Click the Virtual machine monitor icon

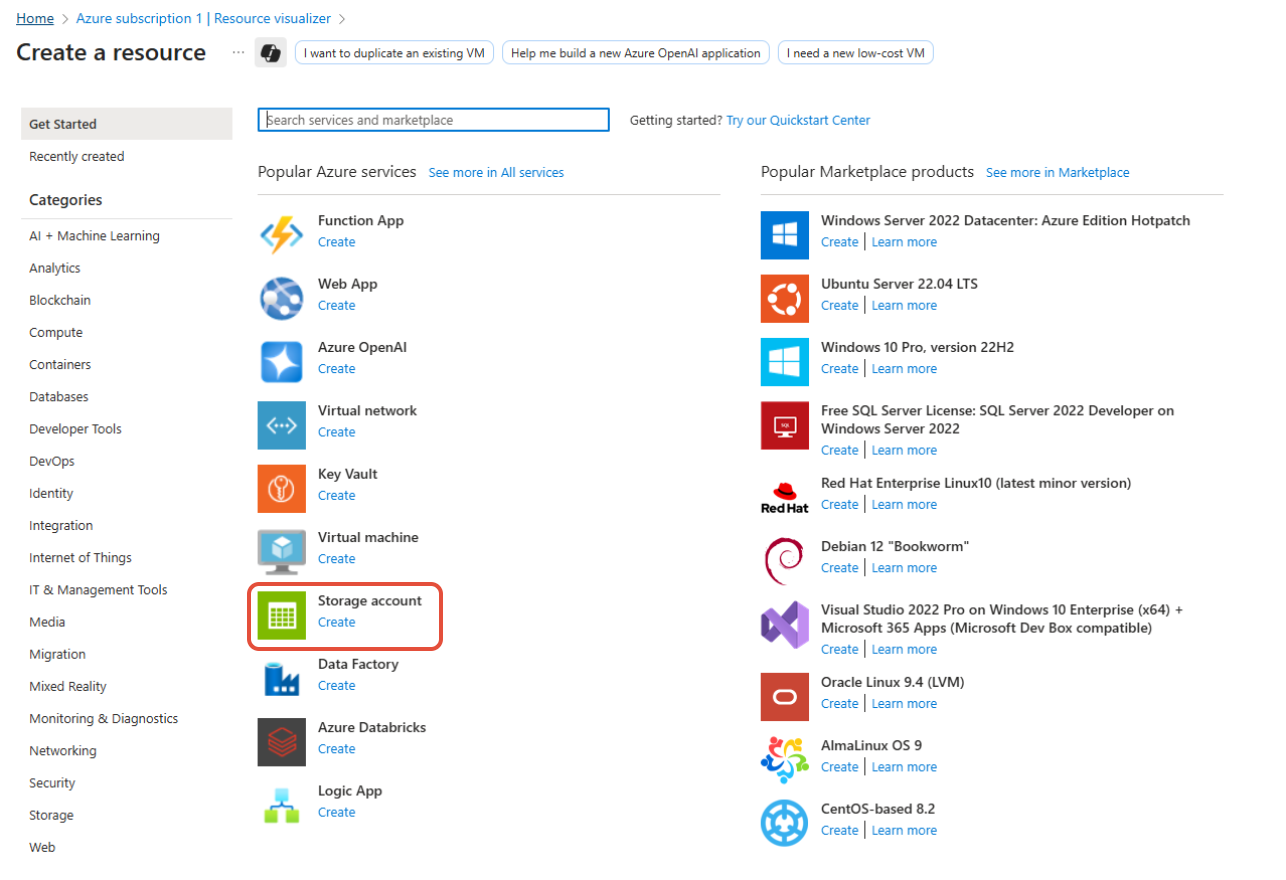(282, 552)
